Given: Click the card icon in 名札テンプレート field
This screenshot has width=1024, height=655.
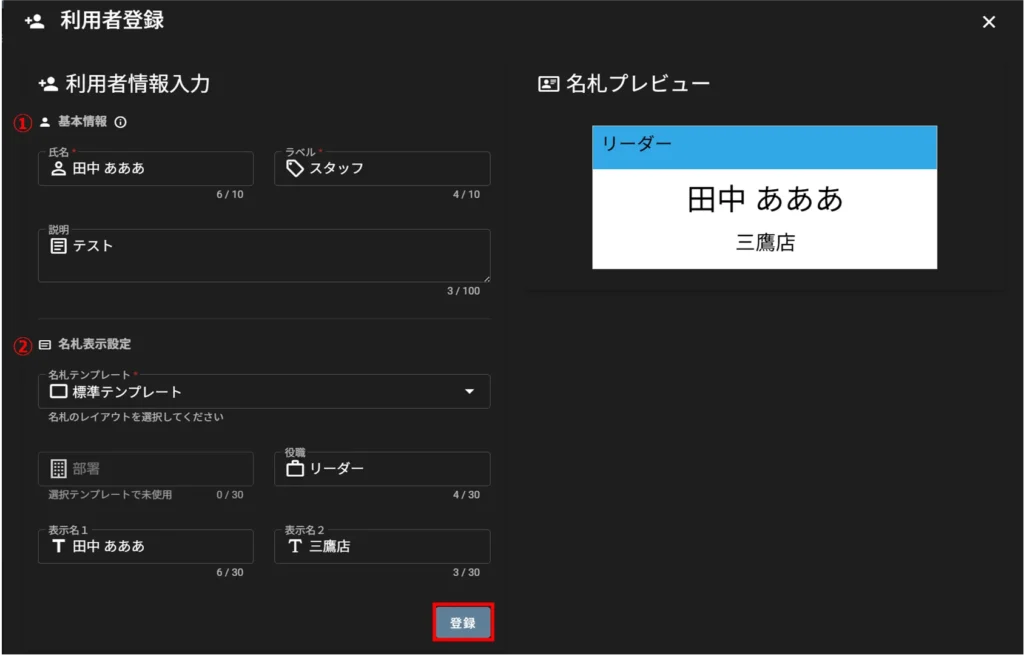Looking at the screenshot, I should (59, 392).
